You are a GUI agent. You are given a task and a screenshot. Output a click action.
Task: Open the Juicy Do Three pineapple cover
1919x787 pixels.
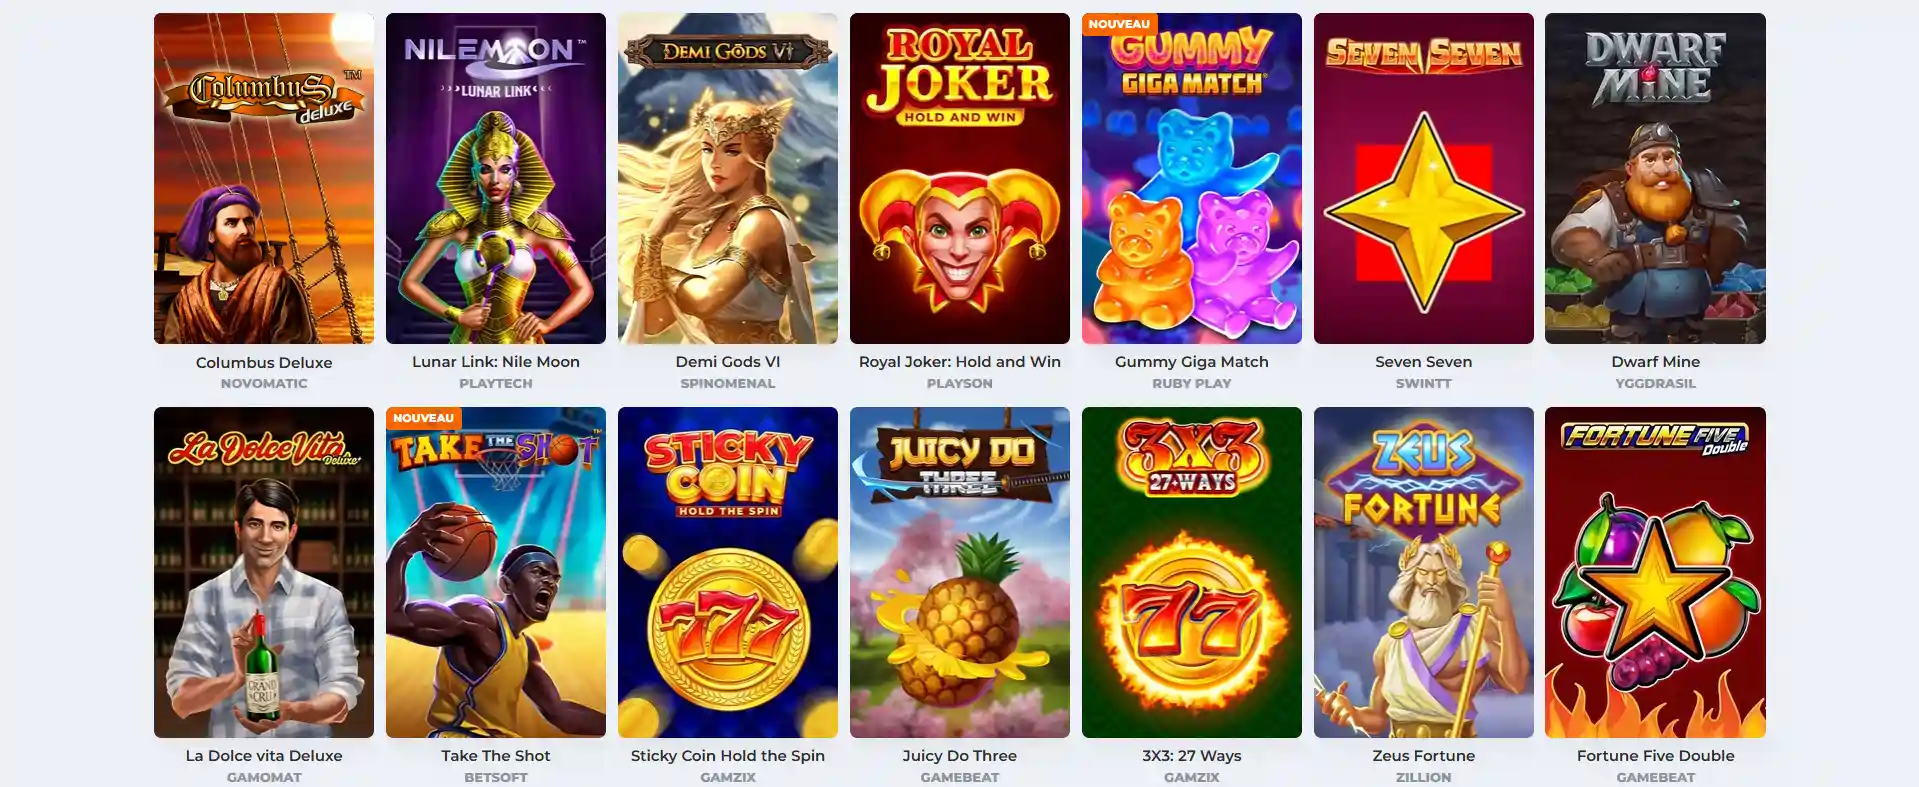960,572
